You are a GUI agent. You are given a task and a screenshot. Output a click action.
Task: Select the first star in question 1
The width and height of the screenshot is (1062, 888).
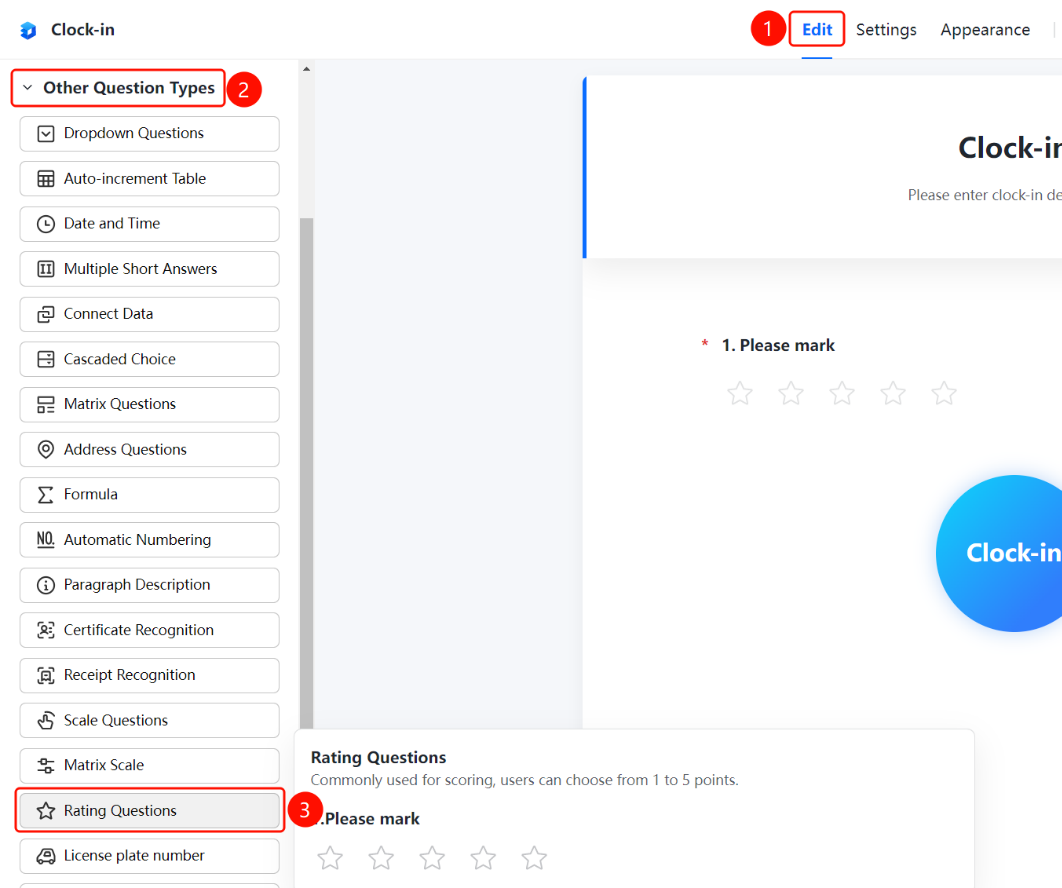click(x=740, y=393)
